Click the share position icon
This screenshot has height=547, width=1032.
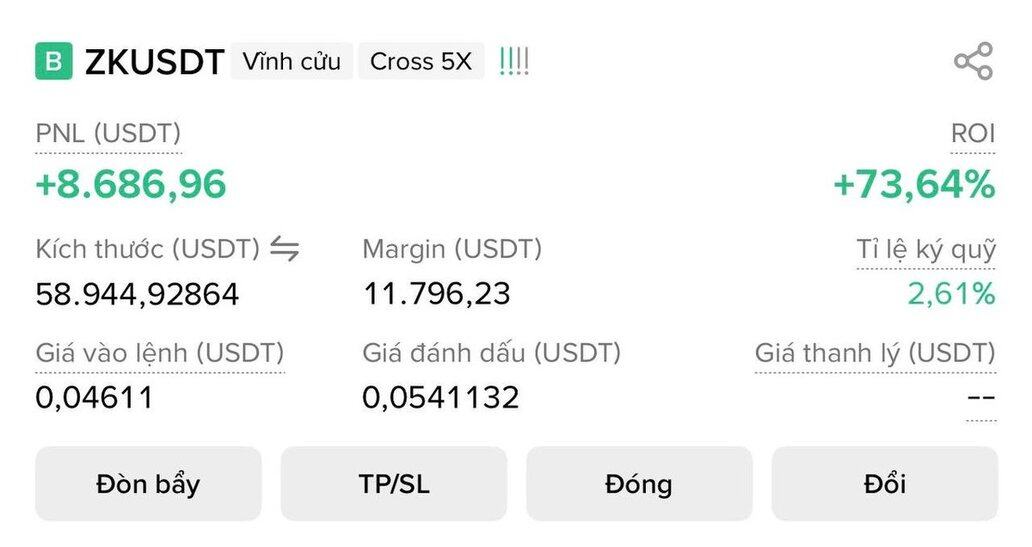tap(973, 62)
